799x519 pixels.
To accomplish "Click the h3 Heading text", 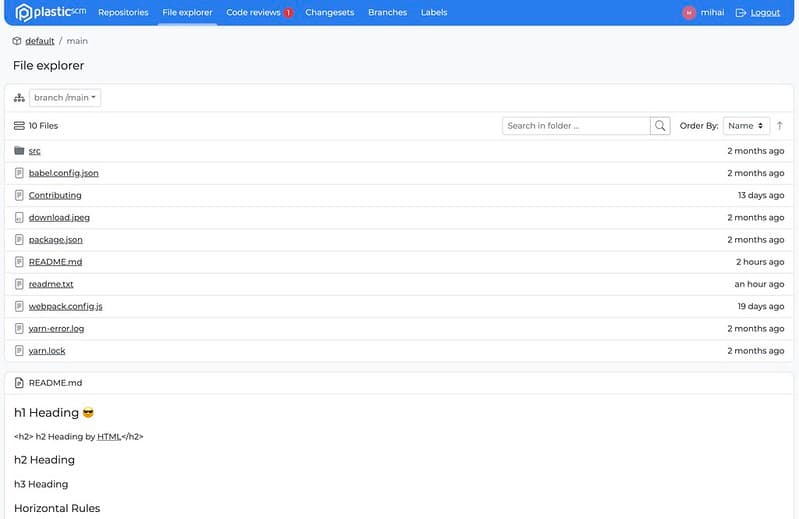I will [41, 484].
